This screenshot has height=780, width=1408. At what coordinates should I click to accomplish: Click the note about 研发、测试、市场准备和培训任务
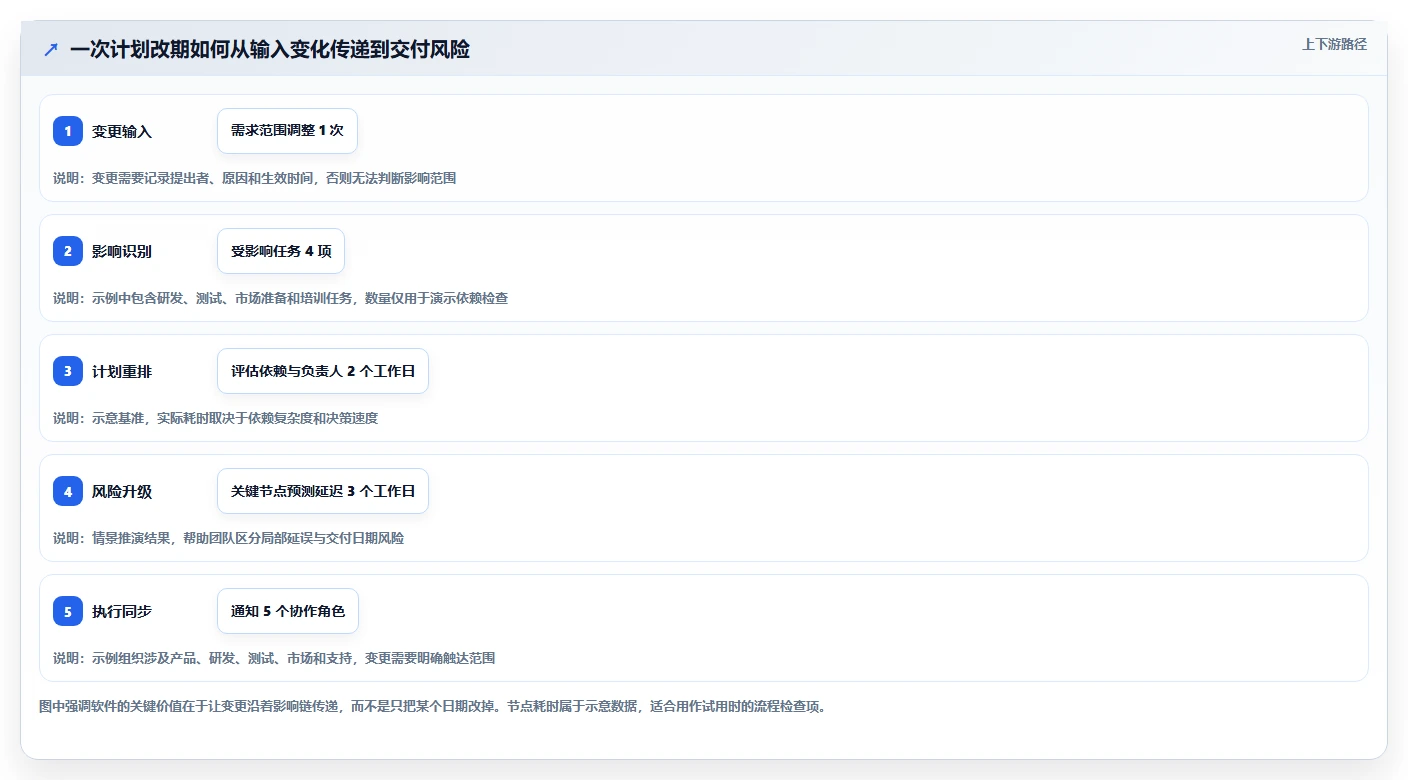[280, 298]
